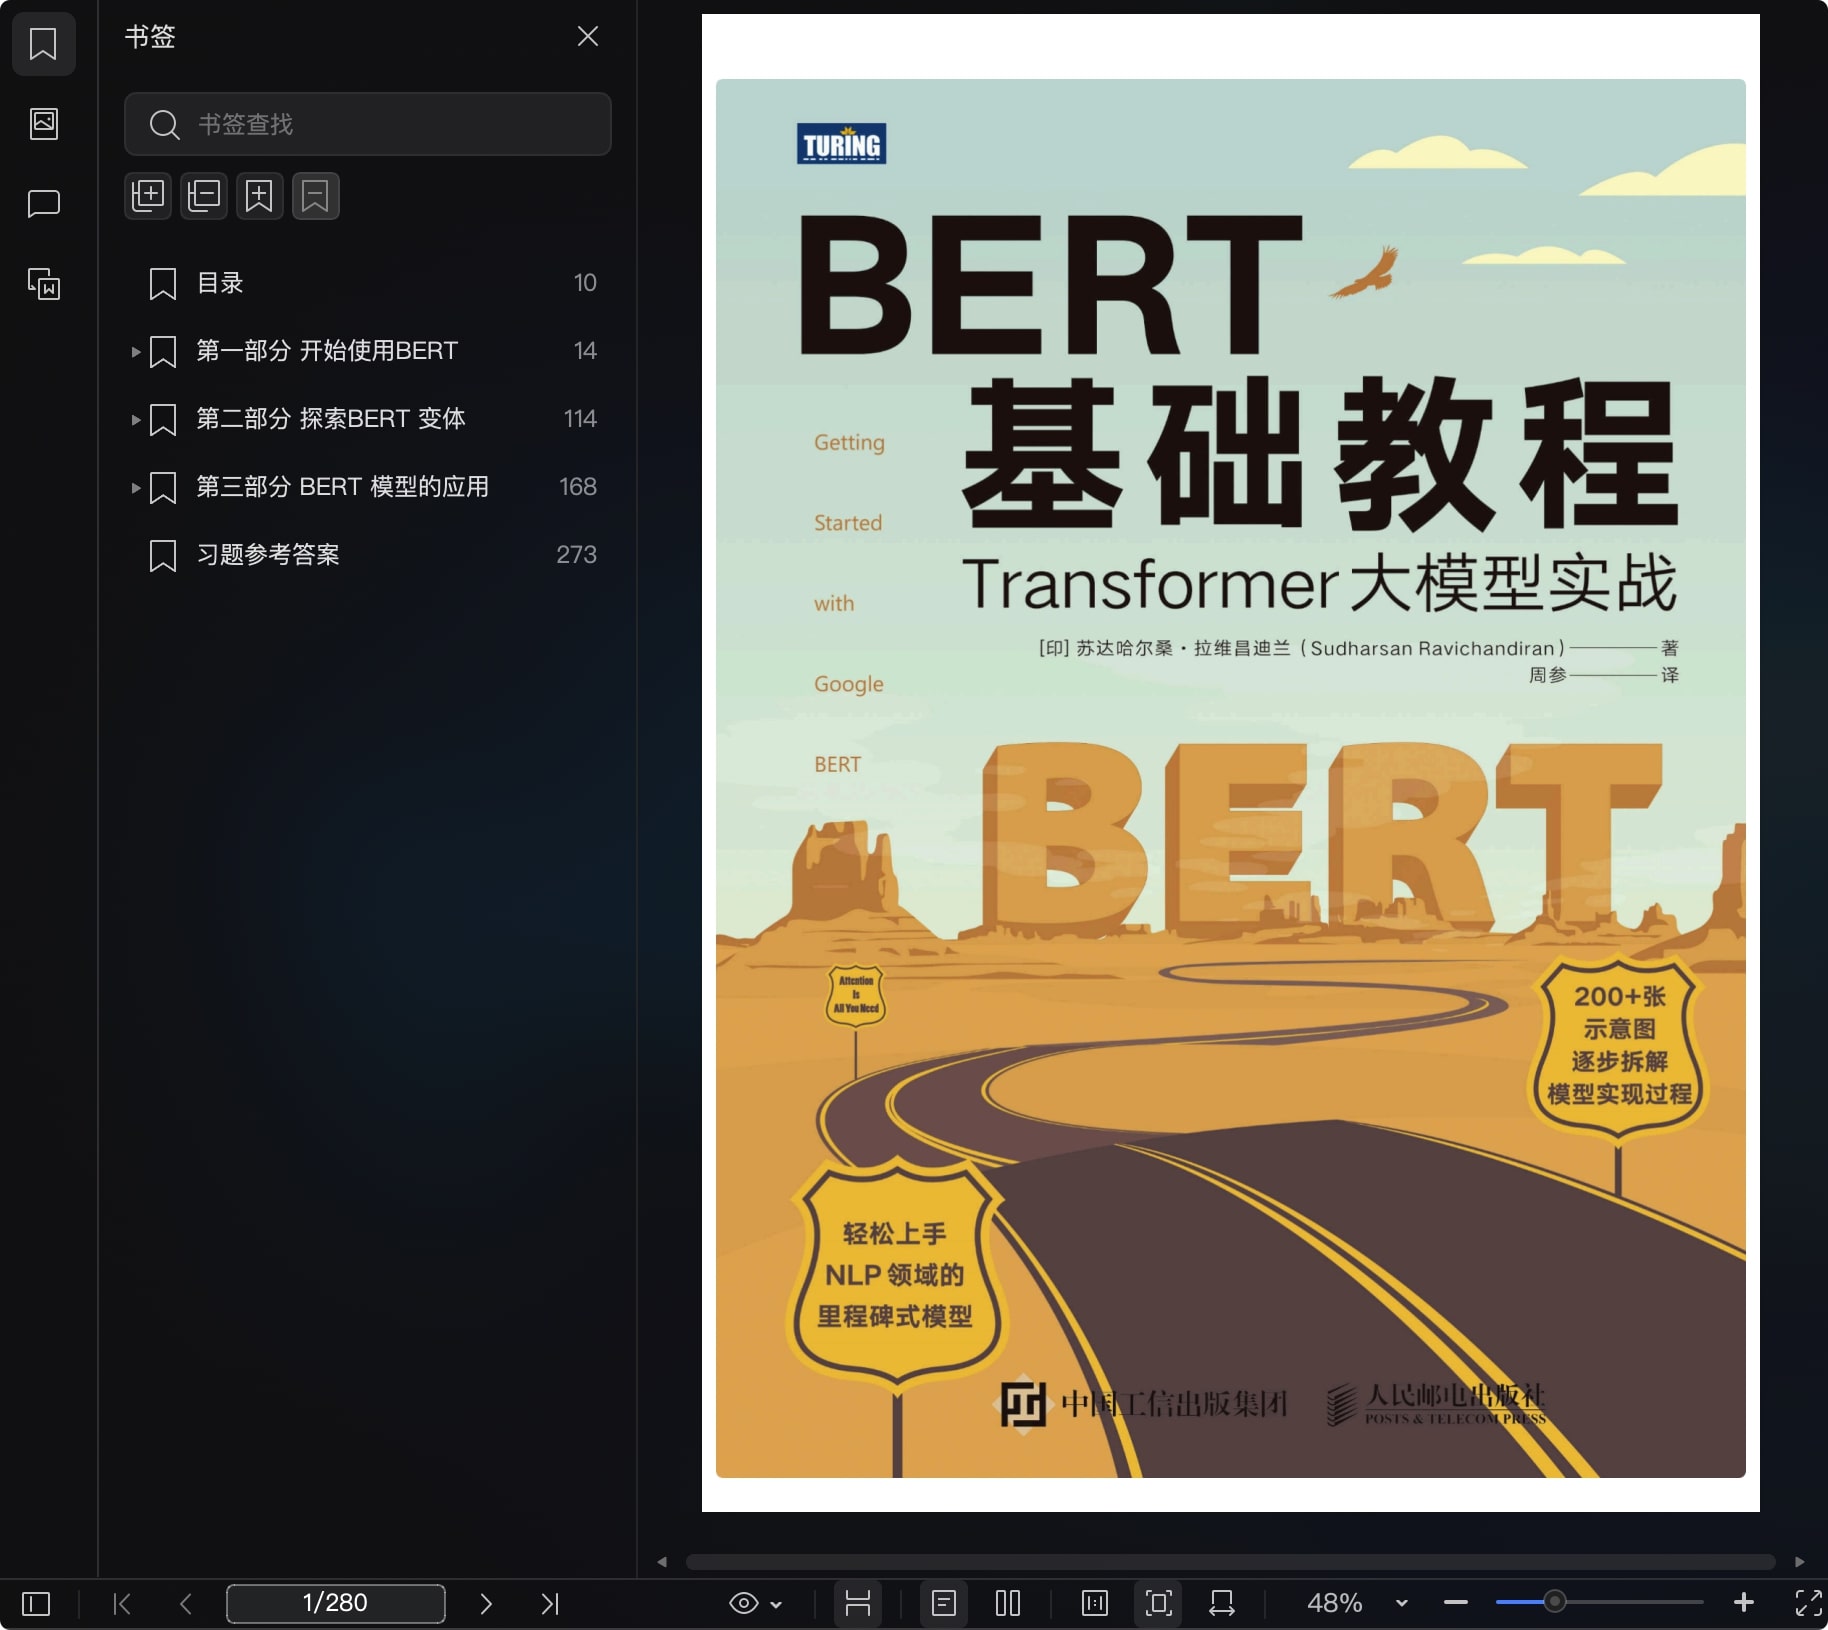Open the page thumbnails sidebar tab
Viewport: 1828px width, 1630px height.
pos(43,124)
